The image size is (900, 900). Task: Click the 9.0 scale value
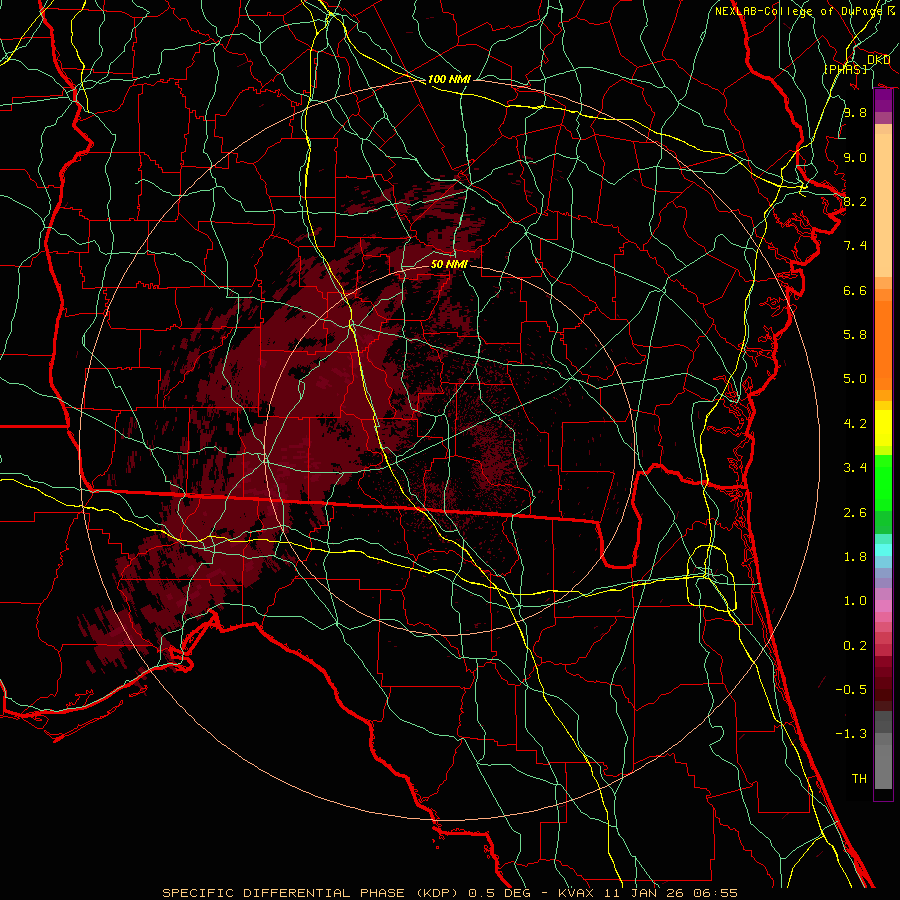(855, 157)
